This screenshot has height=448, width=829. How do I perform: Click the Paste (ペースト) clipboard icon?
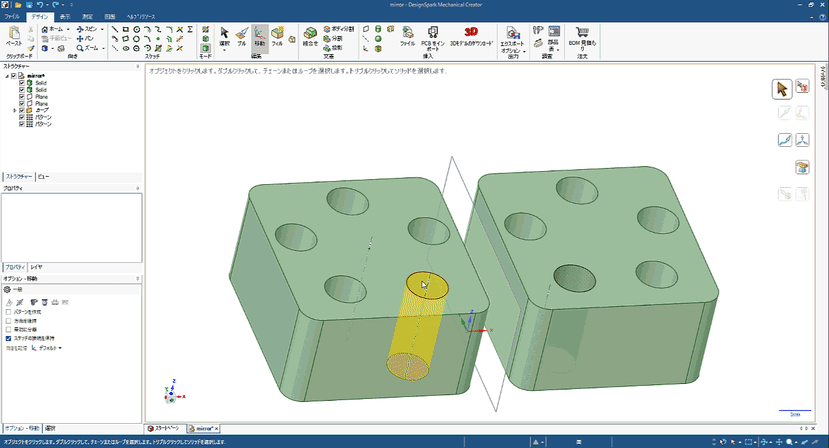[x=14, y=36]
